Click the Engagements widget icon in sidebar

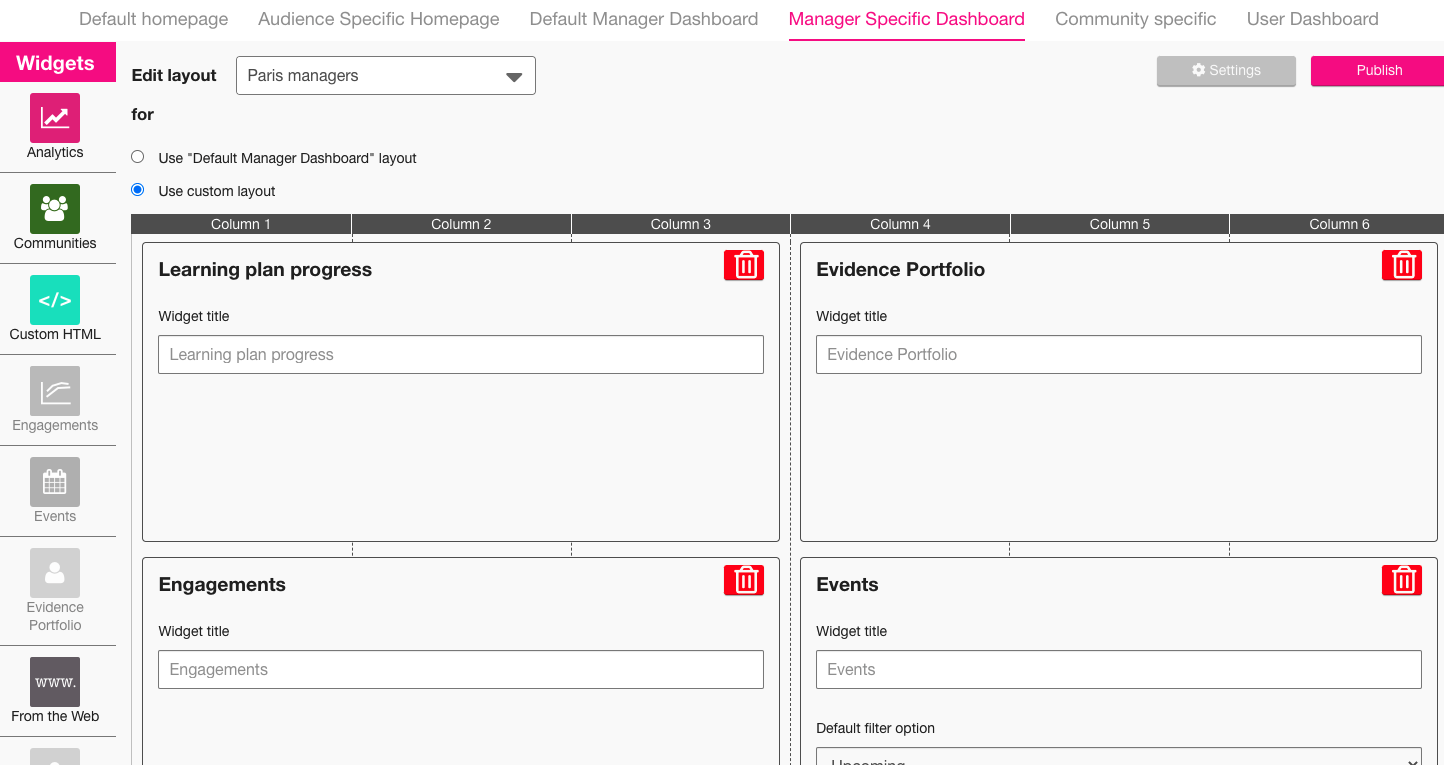pos(55,391)
